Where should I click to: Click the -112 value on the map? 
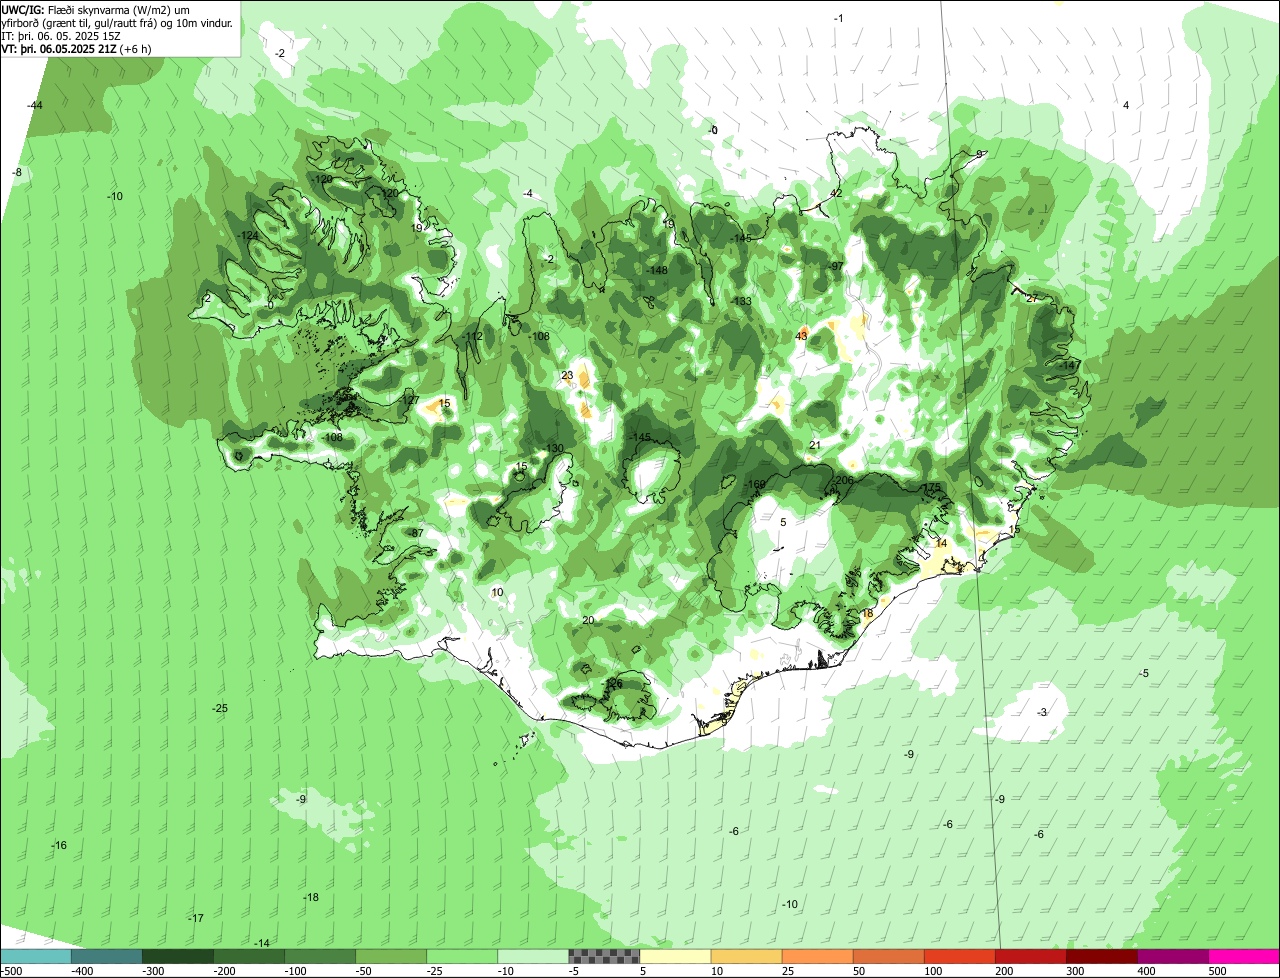[x=473, y=336]
